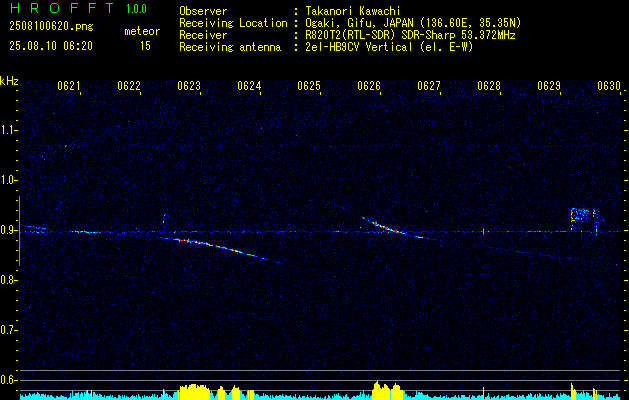Click the Receiver field label

click(x=203, y=35)
